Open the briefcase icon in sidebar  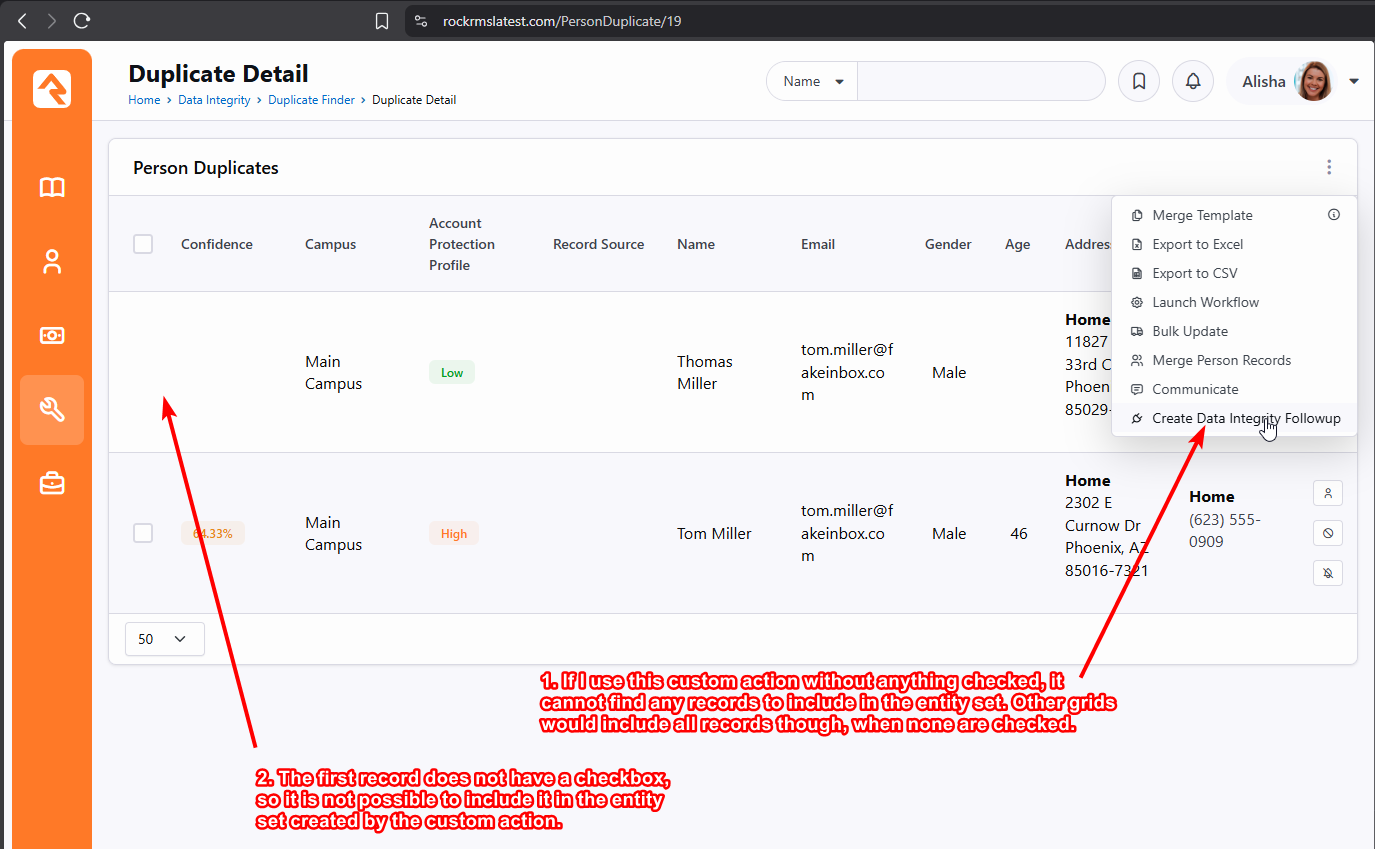52,484
